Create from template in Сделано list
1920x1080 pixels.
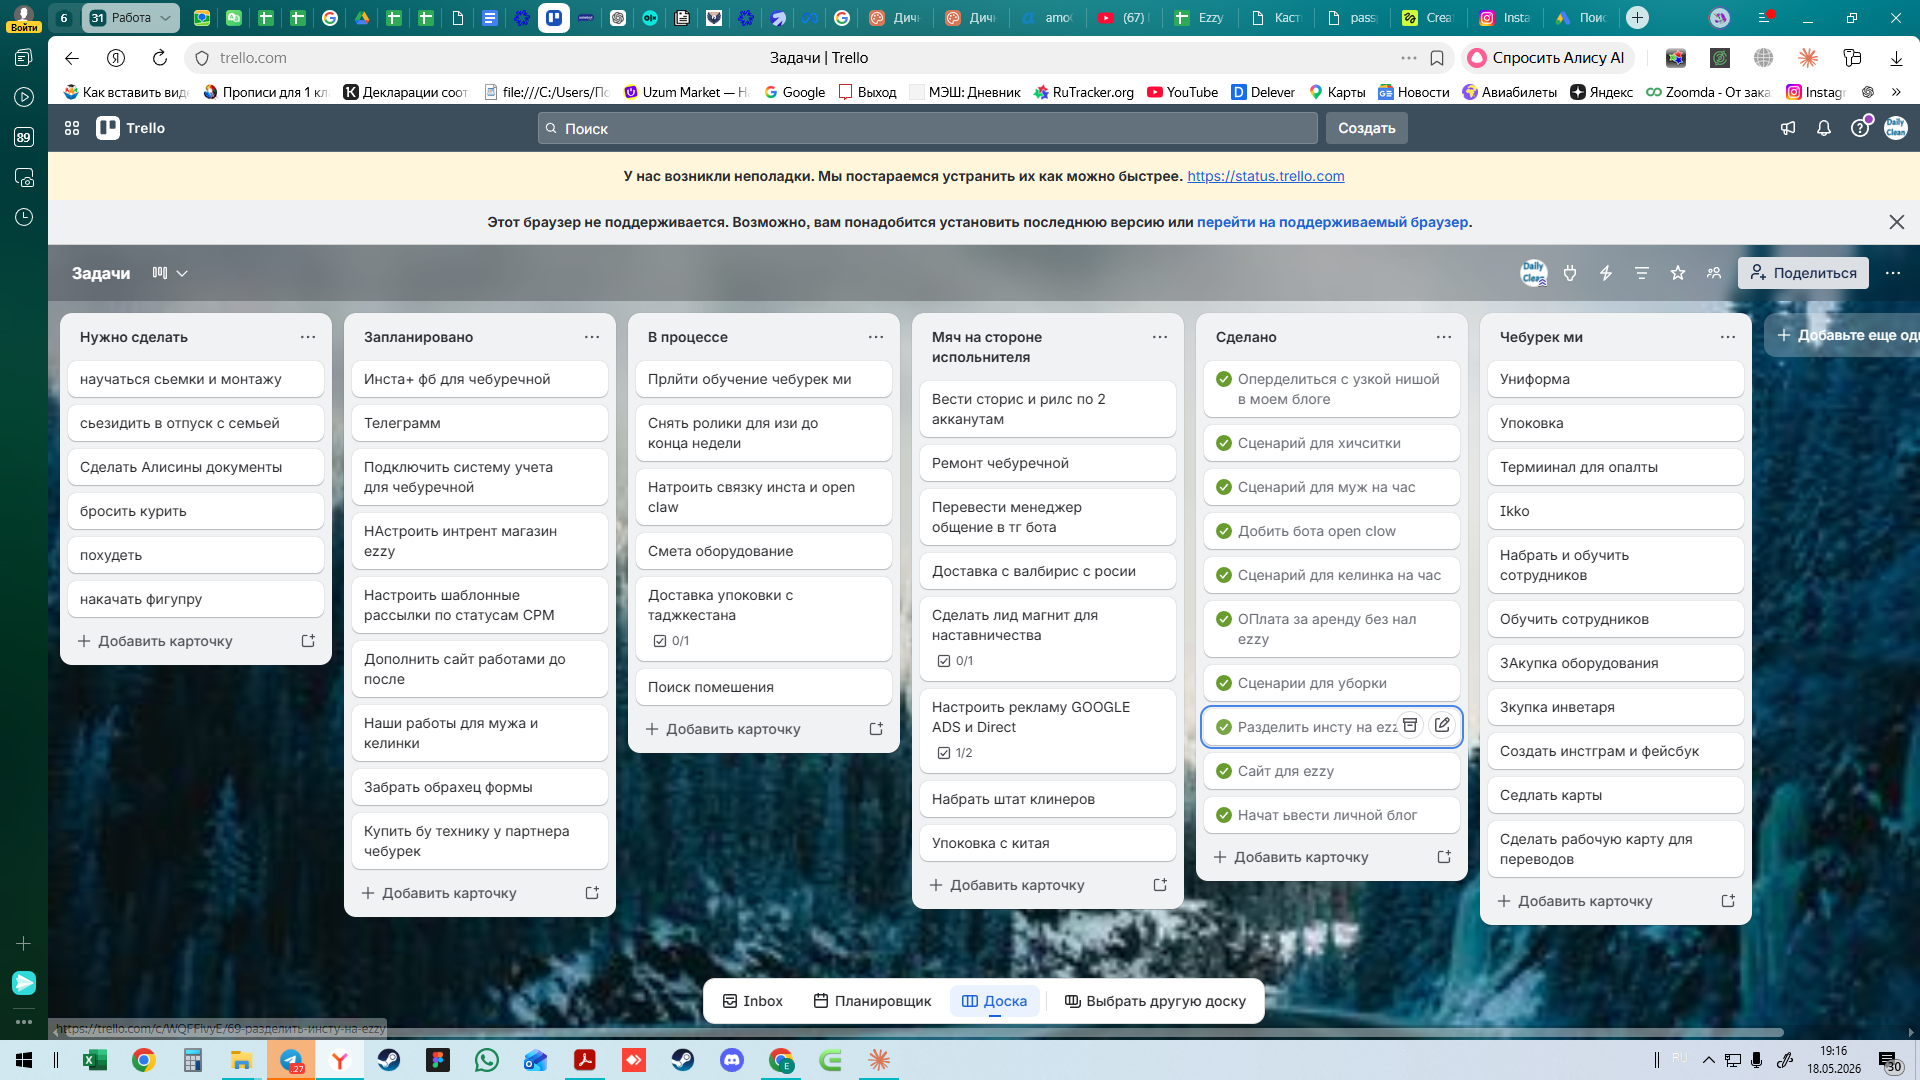(x=1444, y=857)
